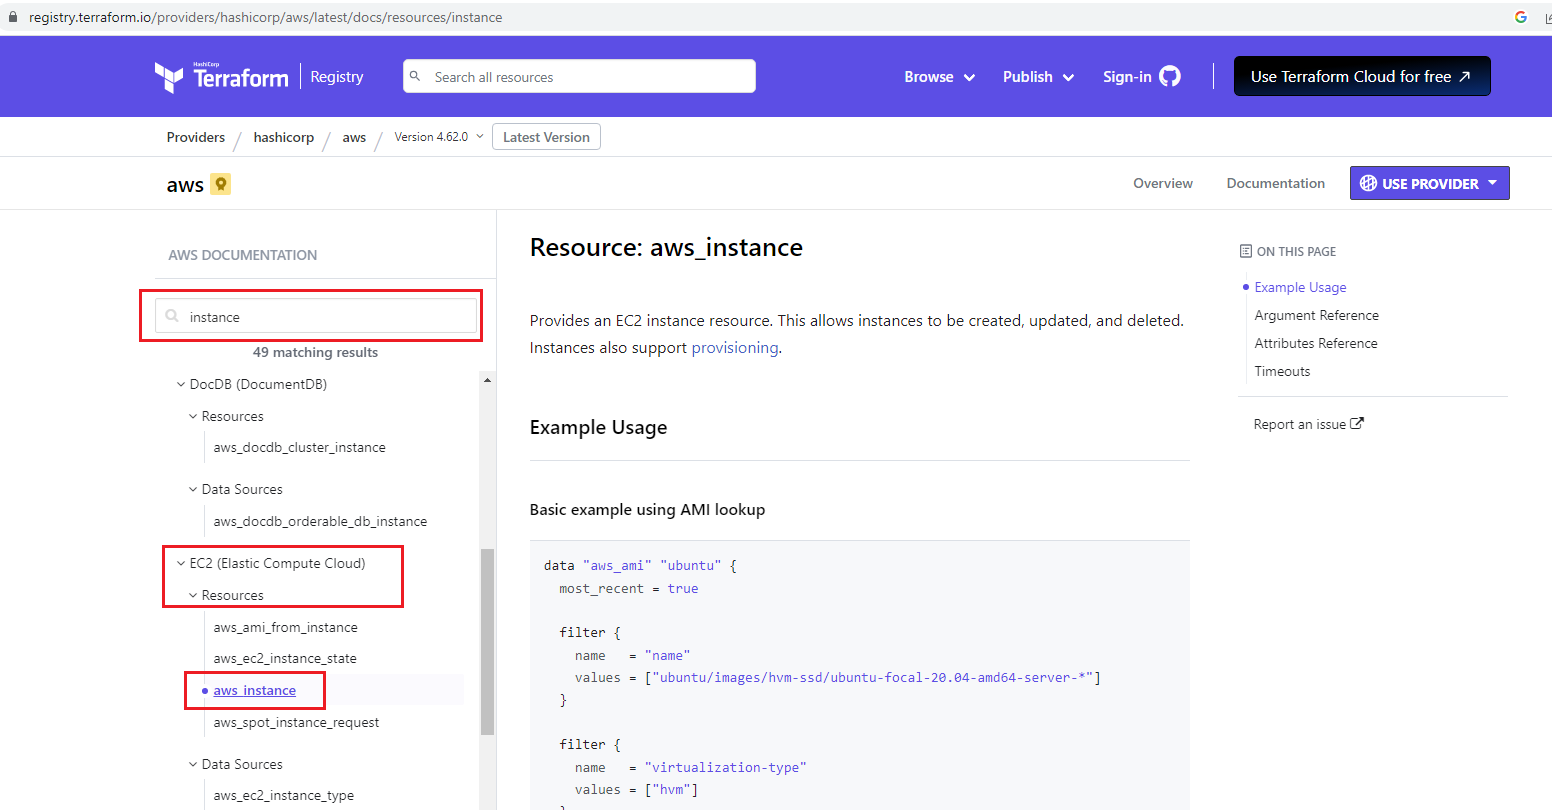1552x810 pixels.
Task: Click the aws provider title text
Action: [x=185, y=184]
